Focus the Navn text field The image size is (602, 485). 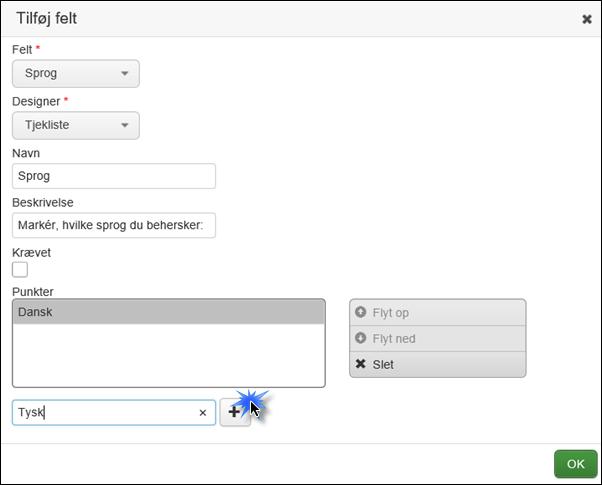point(114,176)
